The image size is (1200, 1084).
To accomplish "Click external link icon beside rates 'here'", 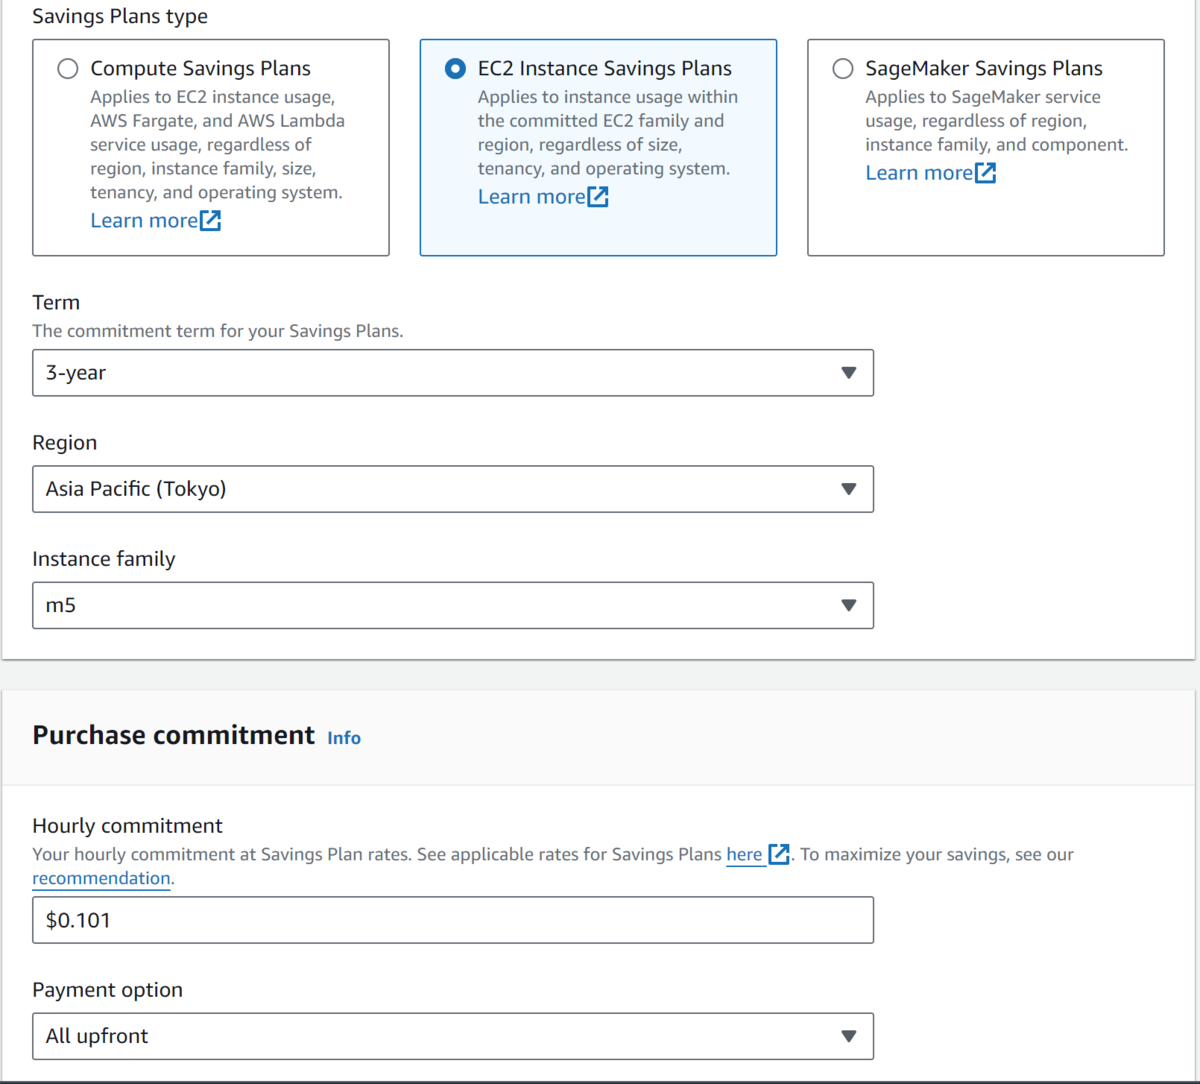I will 779,855.
